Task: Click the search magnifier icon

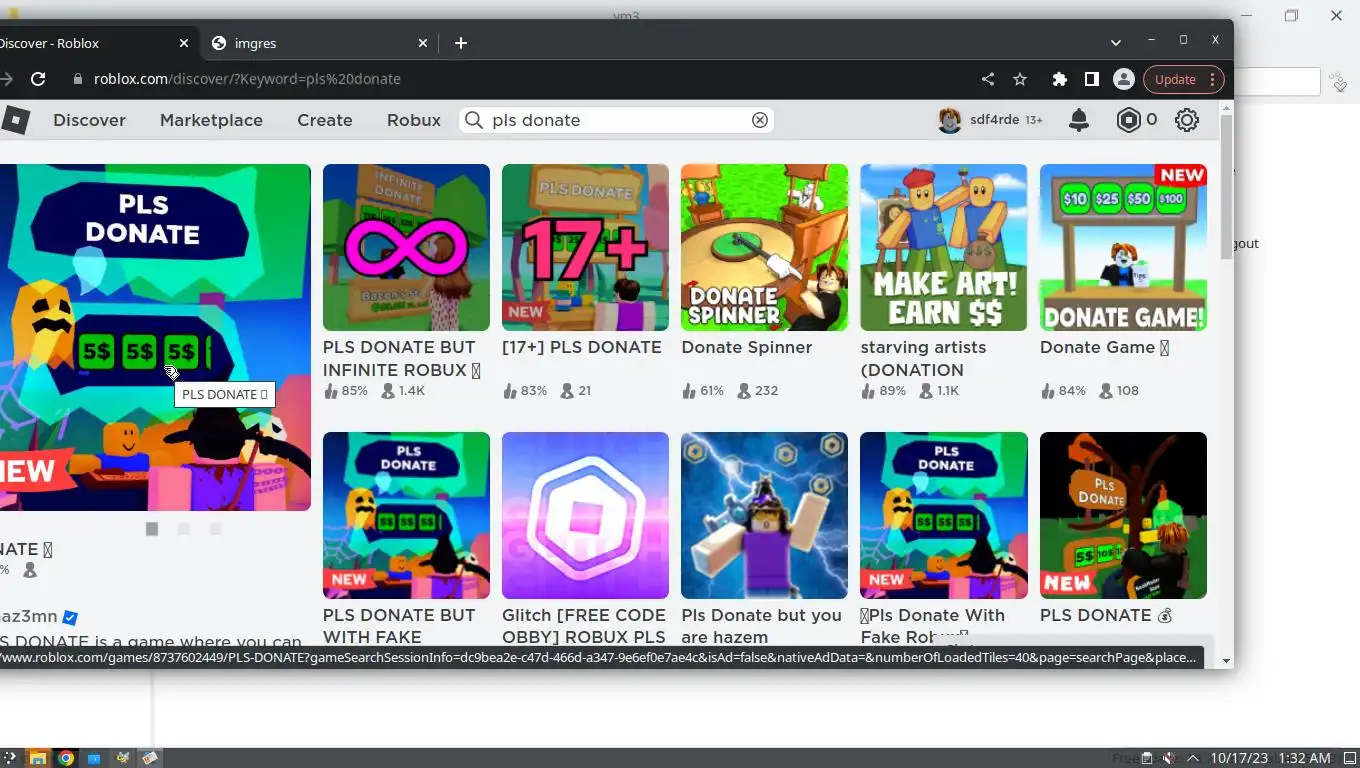Action: pyautogui.click(x=474, y=120)
